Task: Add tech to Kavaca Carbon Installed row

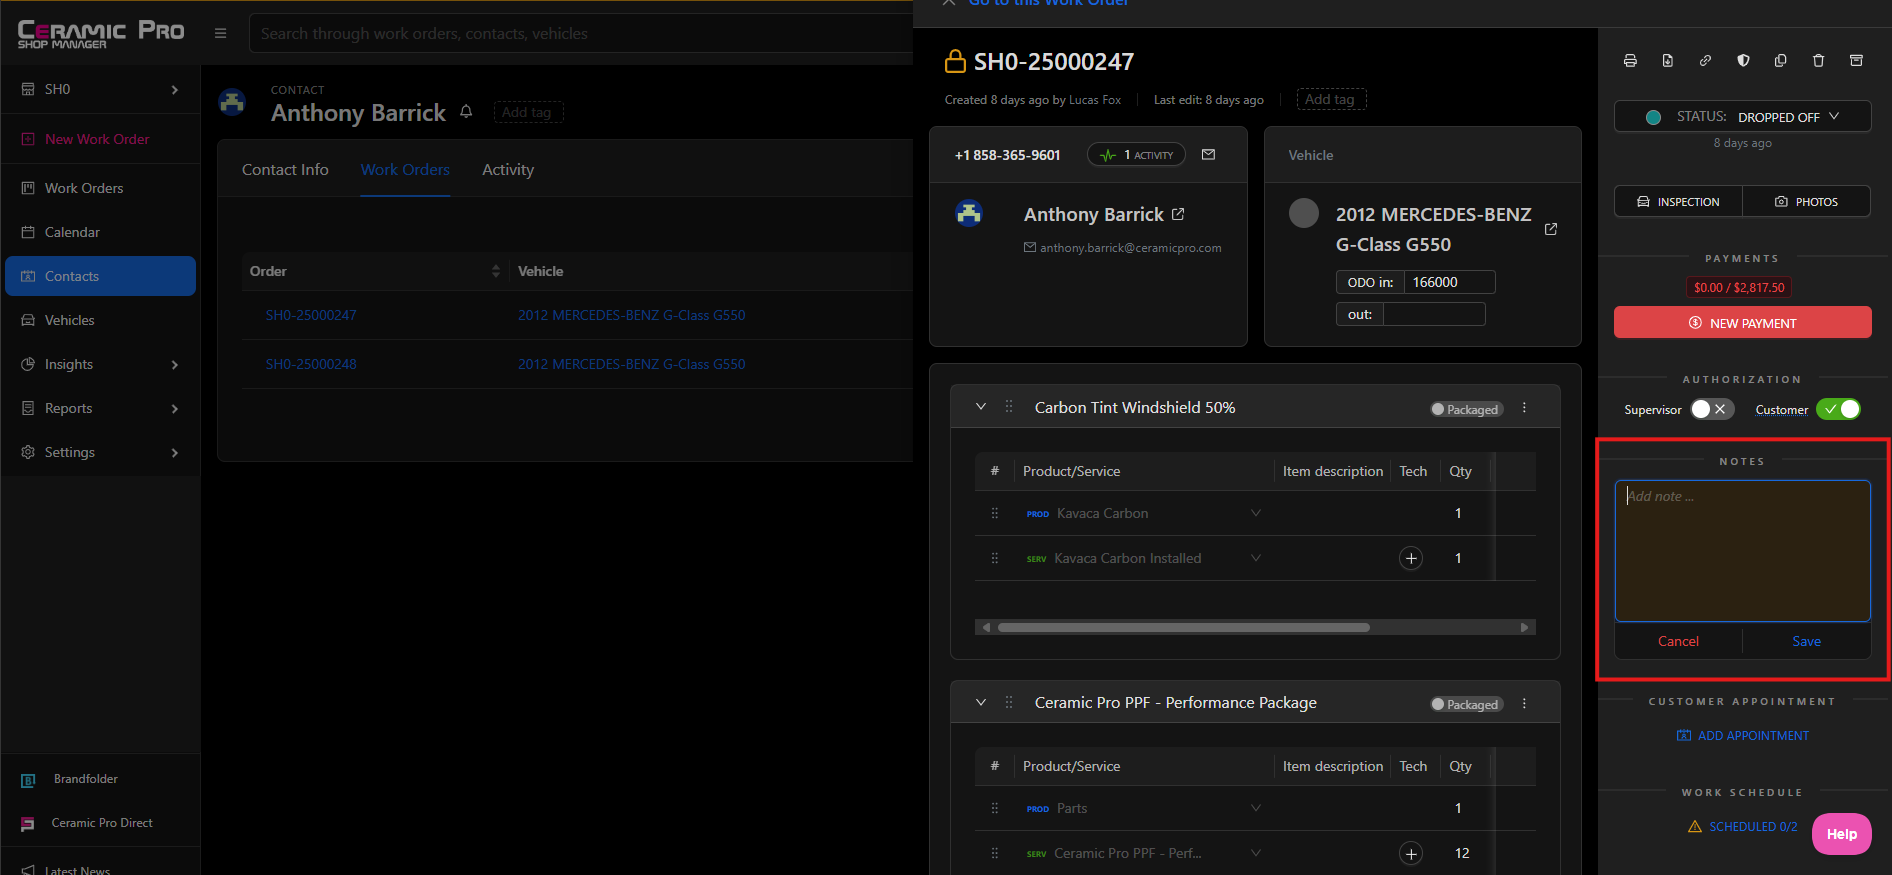Action: (1411, 558)
